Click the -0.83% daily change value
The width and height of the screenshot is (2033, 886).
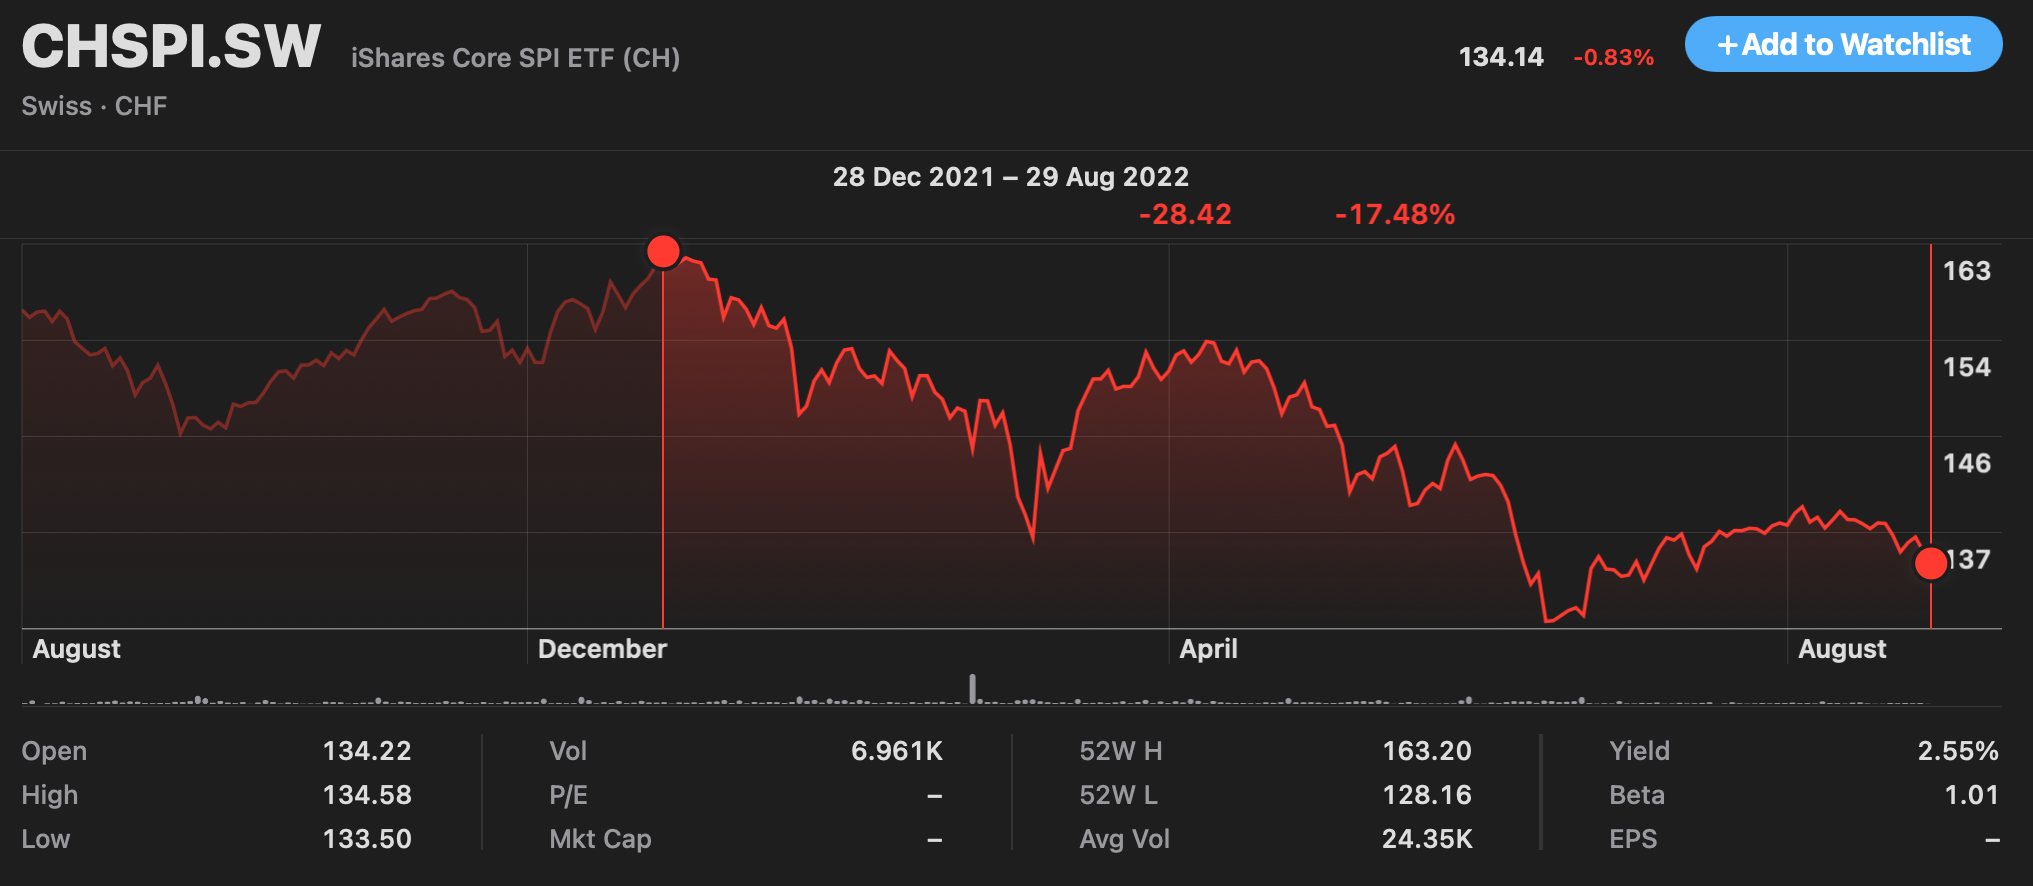(1613, 57)
